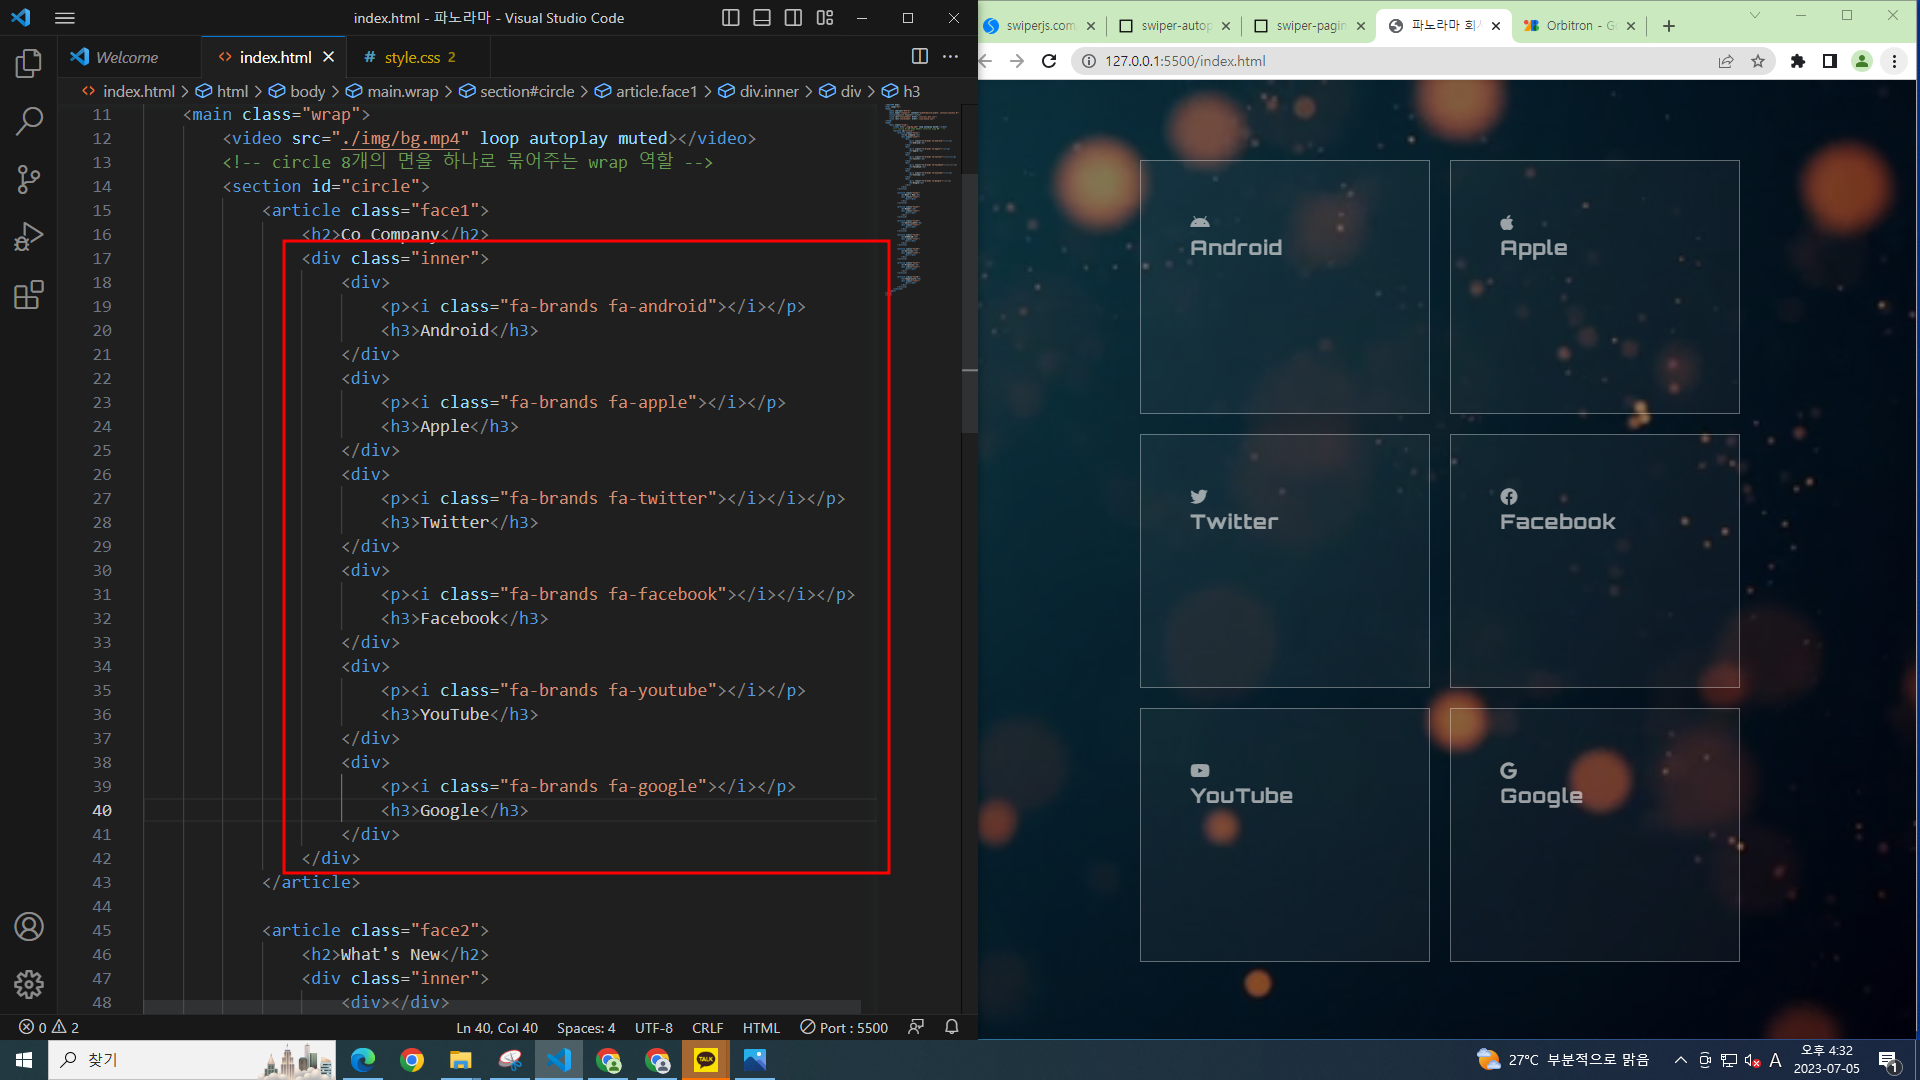Image resolution: width=1920 pixels, height=1080 pixels.
Task: Switch to the style.css tab
Action: click(412, 58)
